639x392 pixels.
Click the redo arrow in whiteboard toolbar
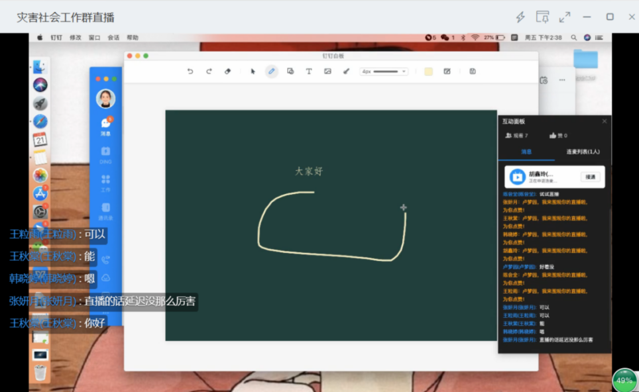click(209, 71)
